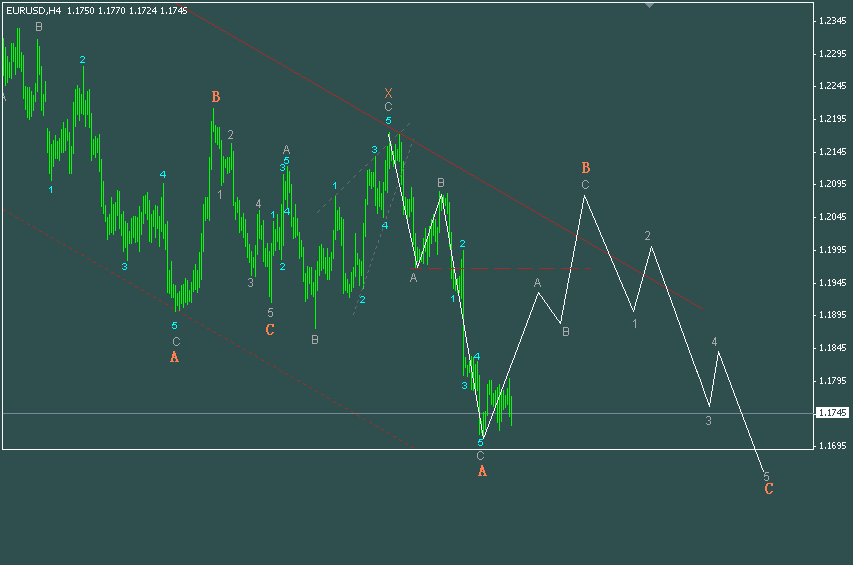The height and width of the screenshot is (565, 853).
Task: Select gray A label on the white forecast line
Action: [x=537, y=283]
